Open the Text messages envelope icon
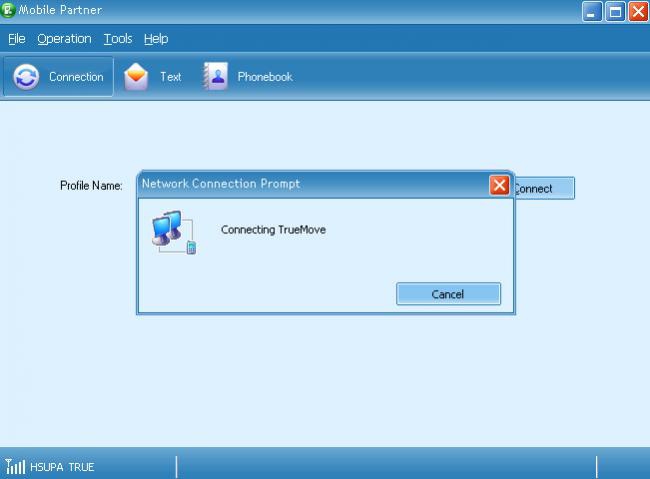Viewport: 650px width, 479px height. tap(136, 77)
